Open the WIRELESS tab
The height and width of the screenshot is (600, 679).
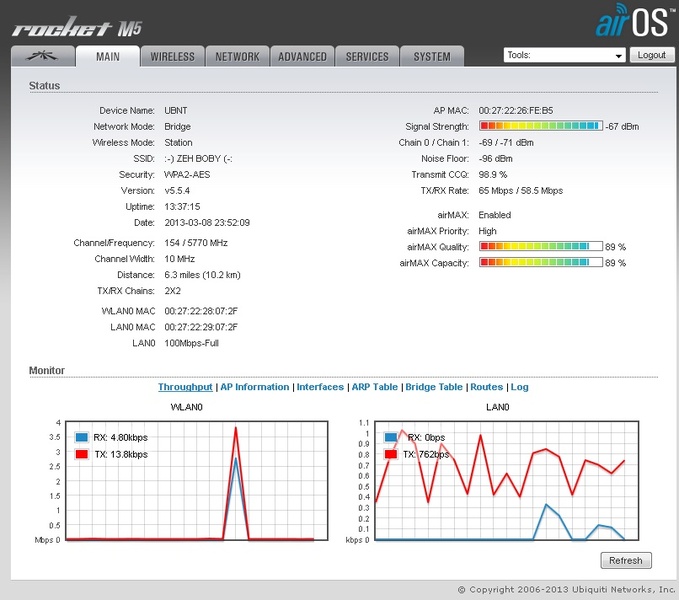[x=172, y=57]
